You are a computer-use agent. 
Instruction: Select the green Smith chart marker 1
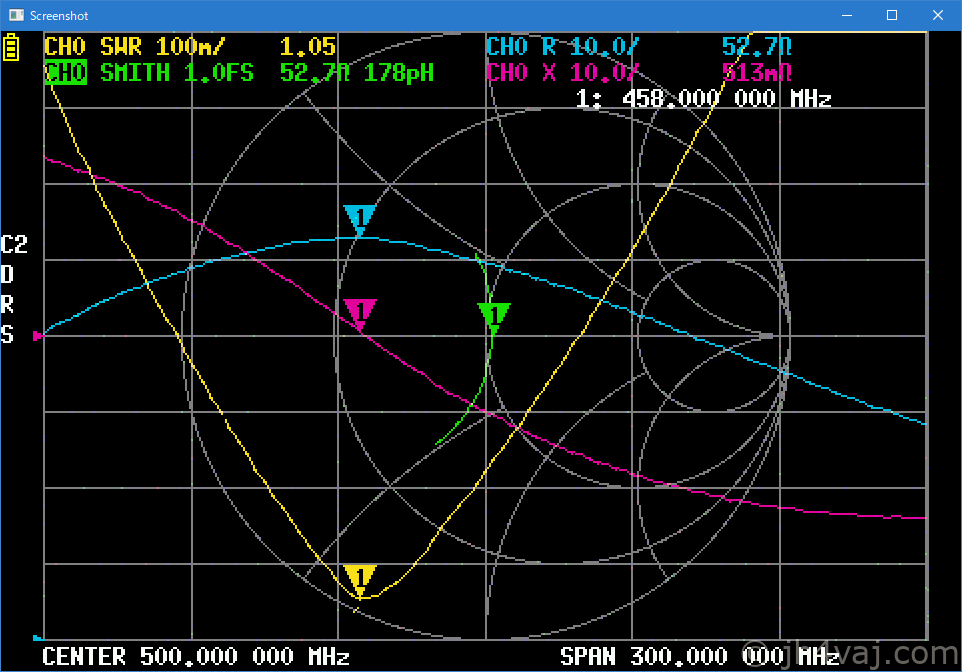(494, 316)
